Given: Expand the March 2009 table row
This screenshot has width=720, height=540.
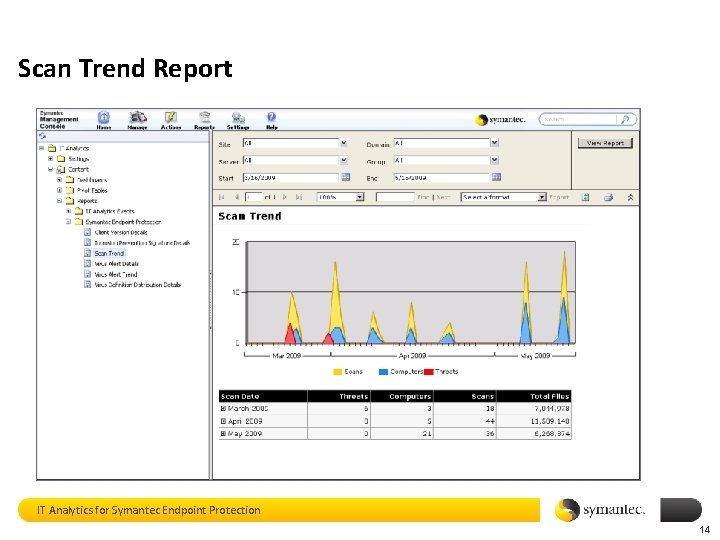Looking at the screenshot, I should pyautogui.click(x=223, y=408).
